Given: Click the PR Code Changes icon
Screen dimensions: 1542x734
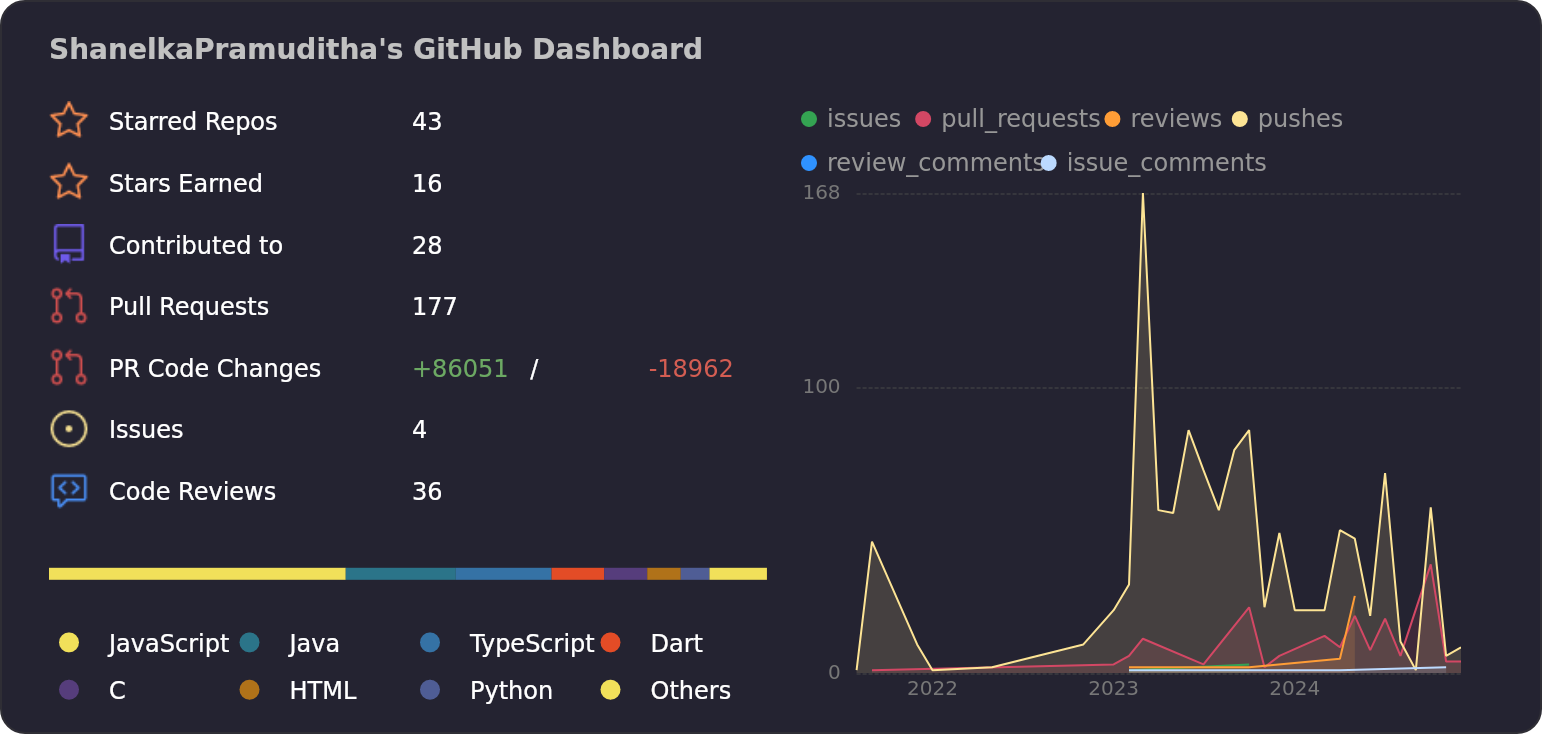Looking at the screenshot, I should point(68,367).
